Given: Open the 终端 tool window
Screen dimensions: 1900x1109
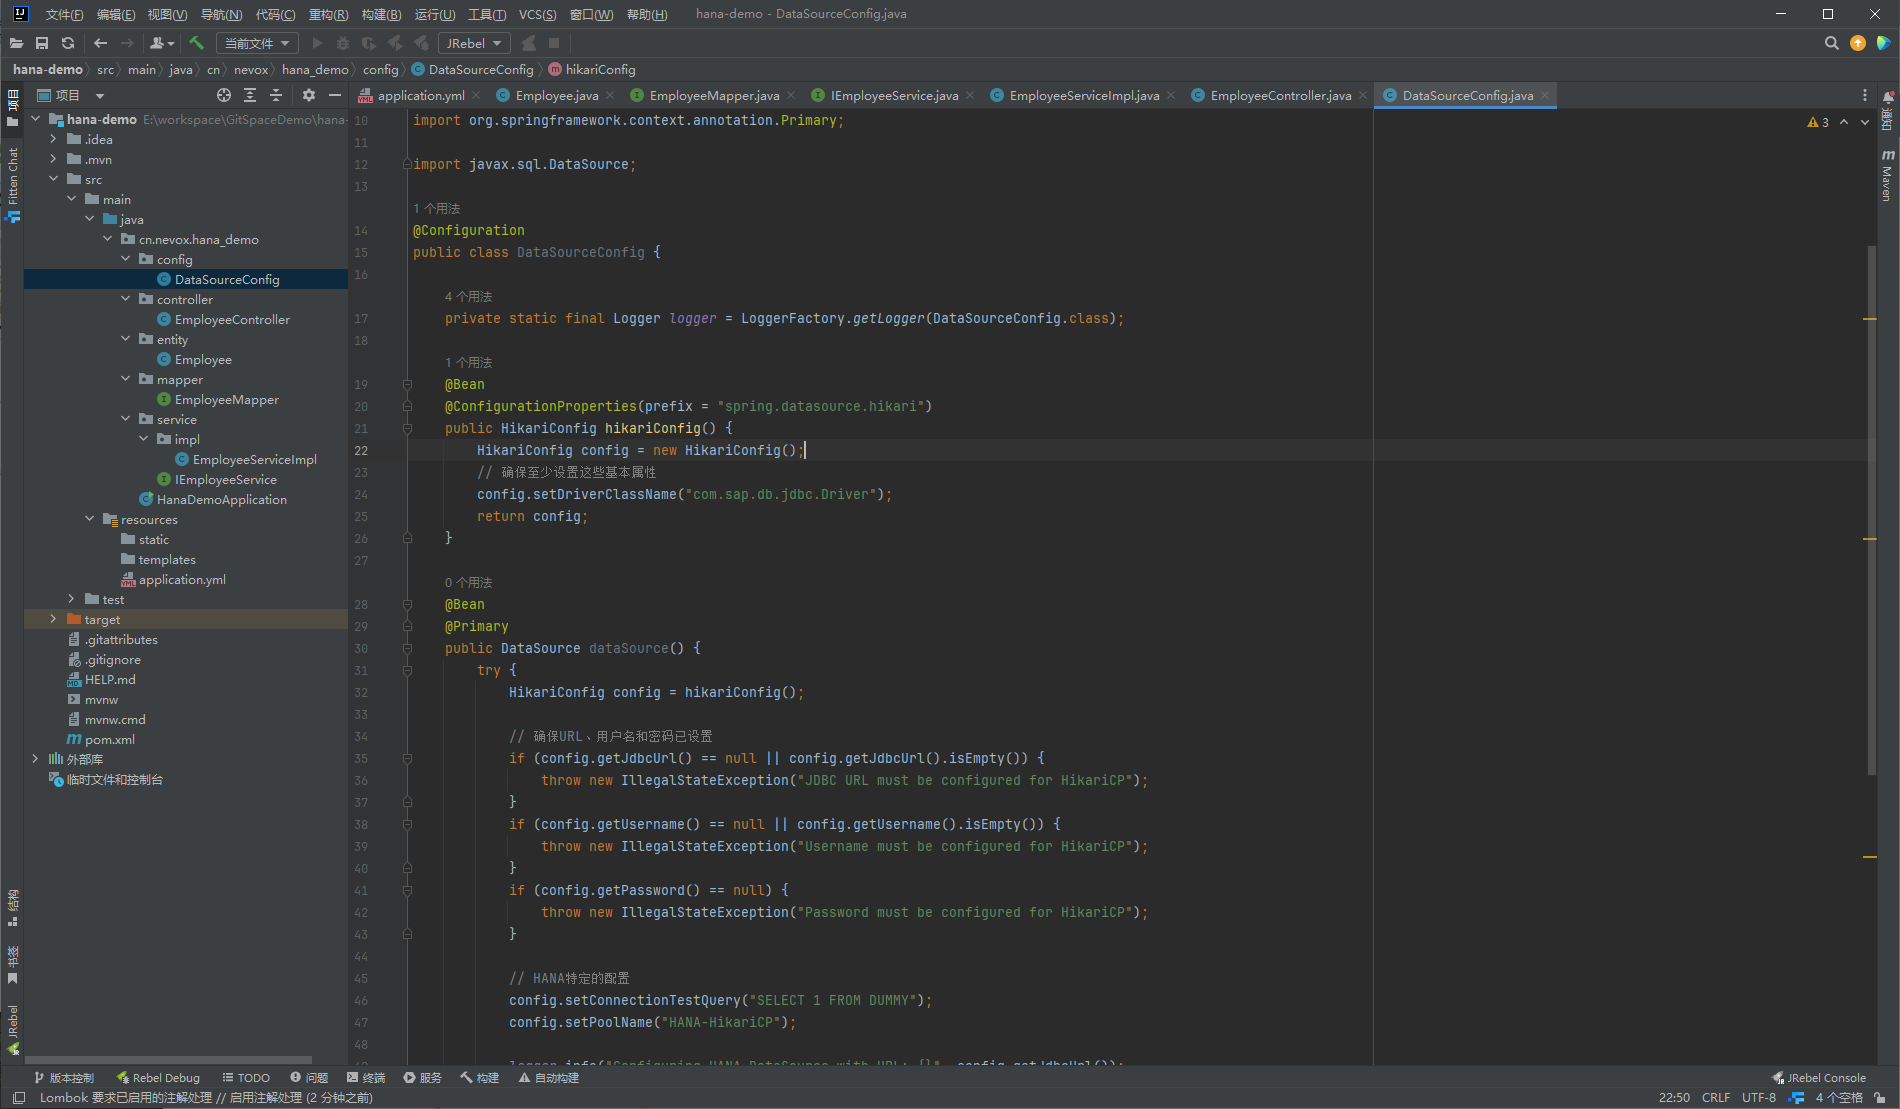Looking at the screenshot, I should [x=366, y=1078].
